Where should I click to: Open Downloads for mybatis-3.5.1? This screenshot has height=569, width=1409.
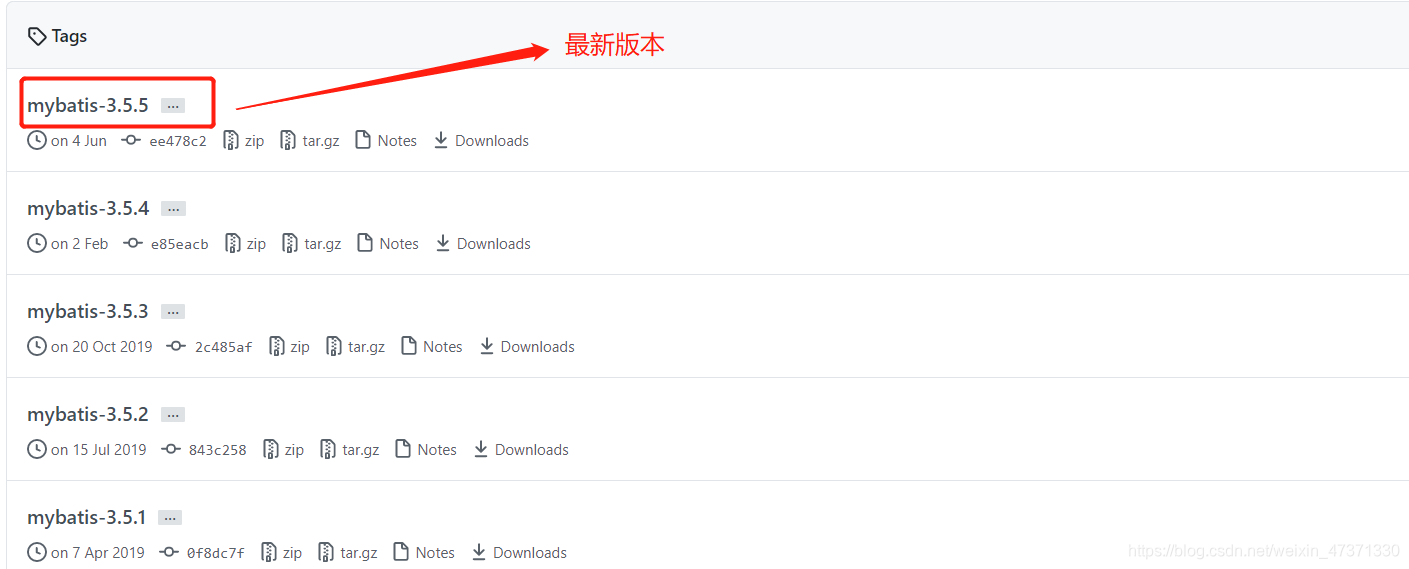coord(530,553)
